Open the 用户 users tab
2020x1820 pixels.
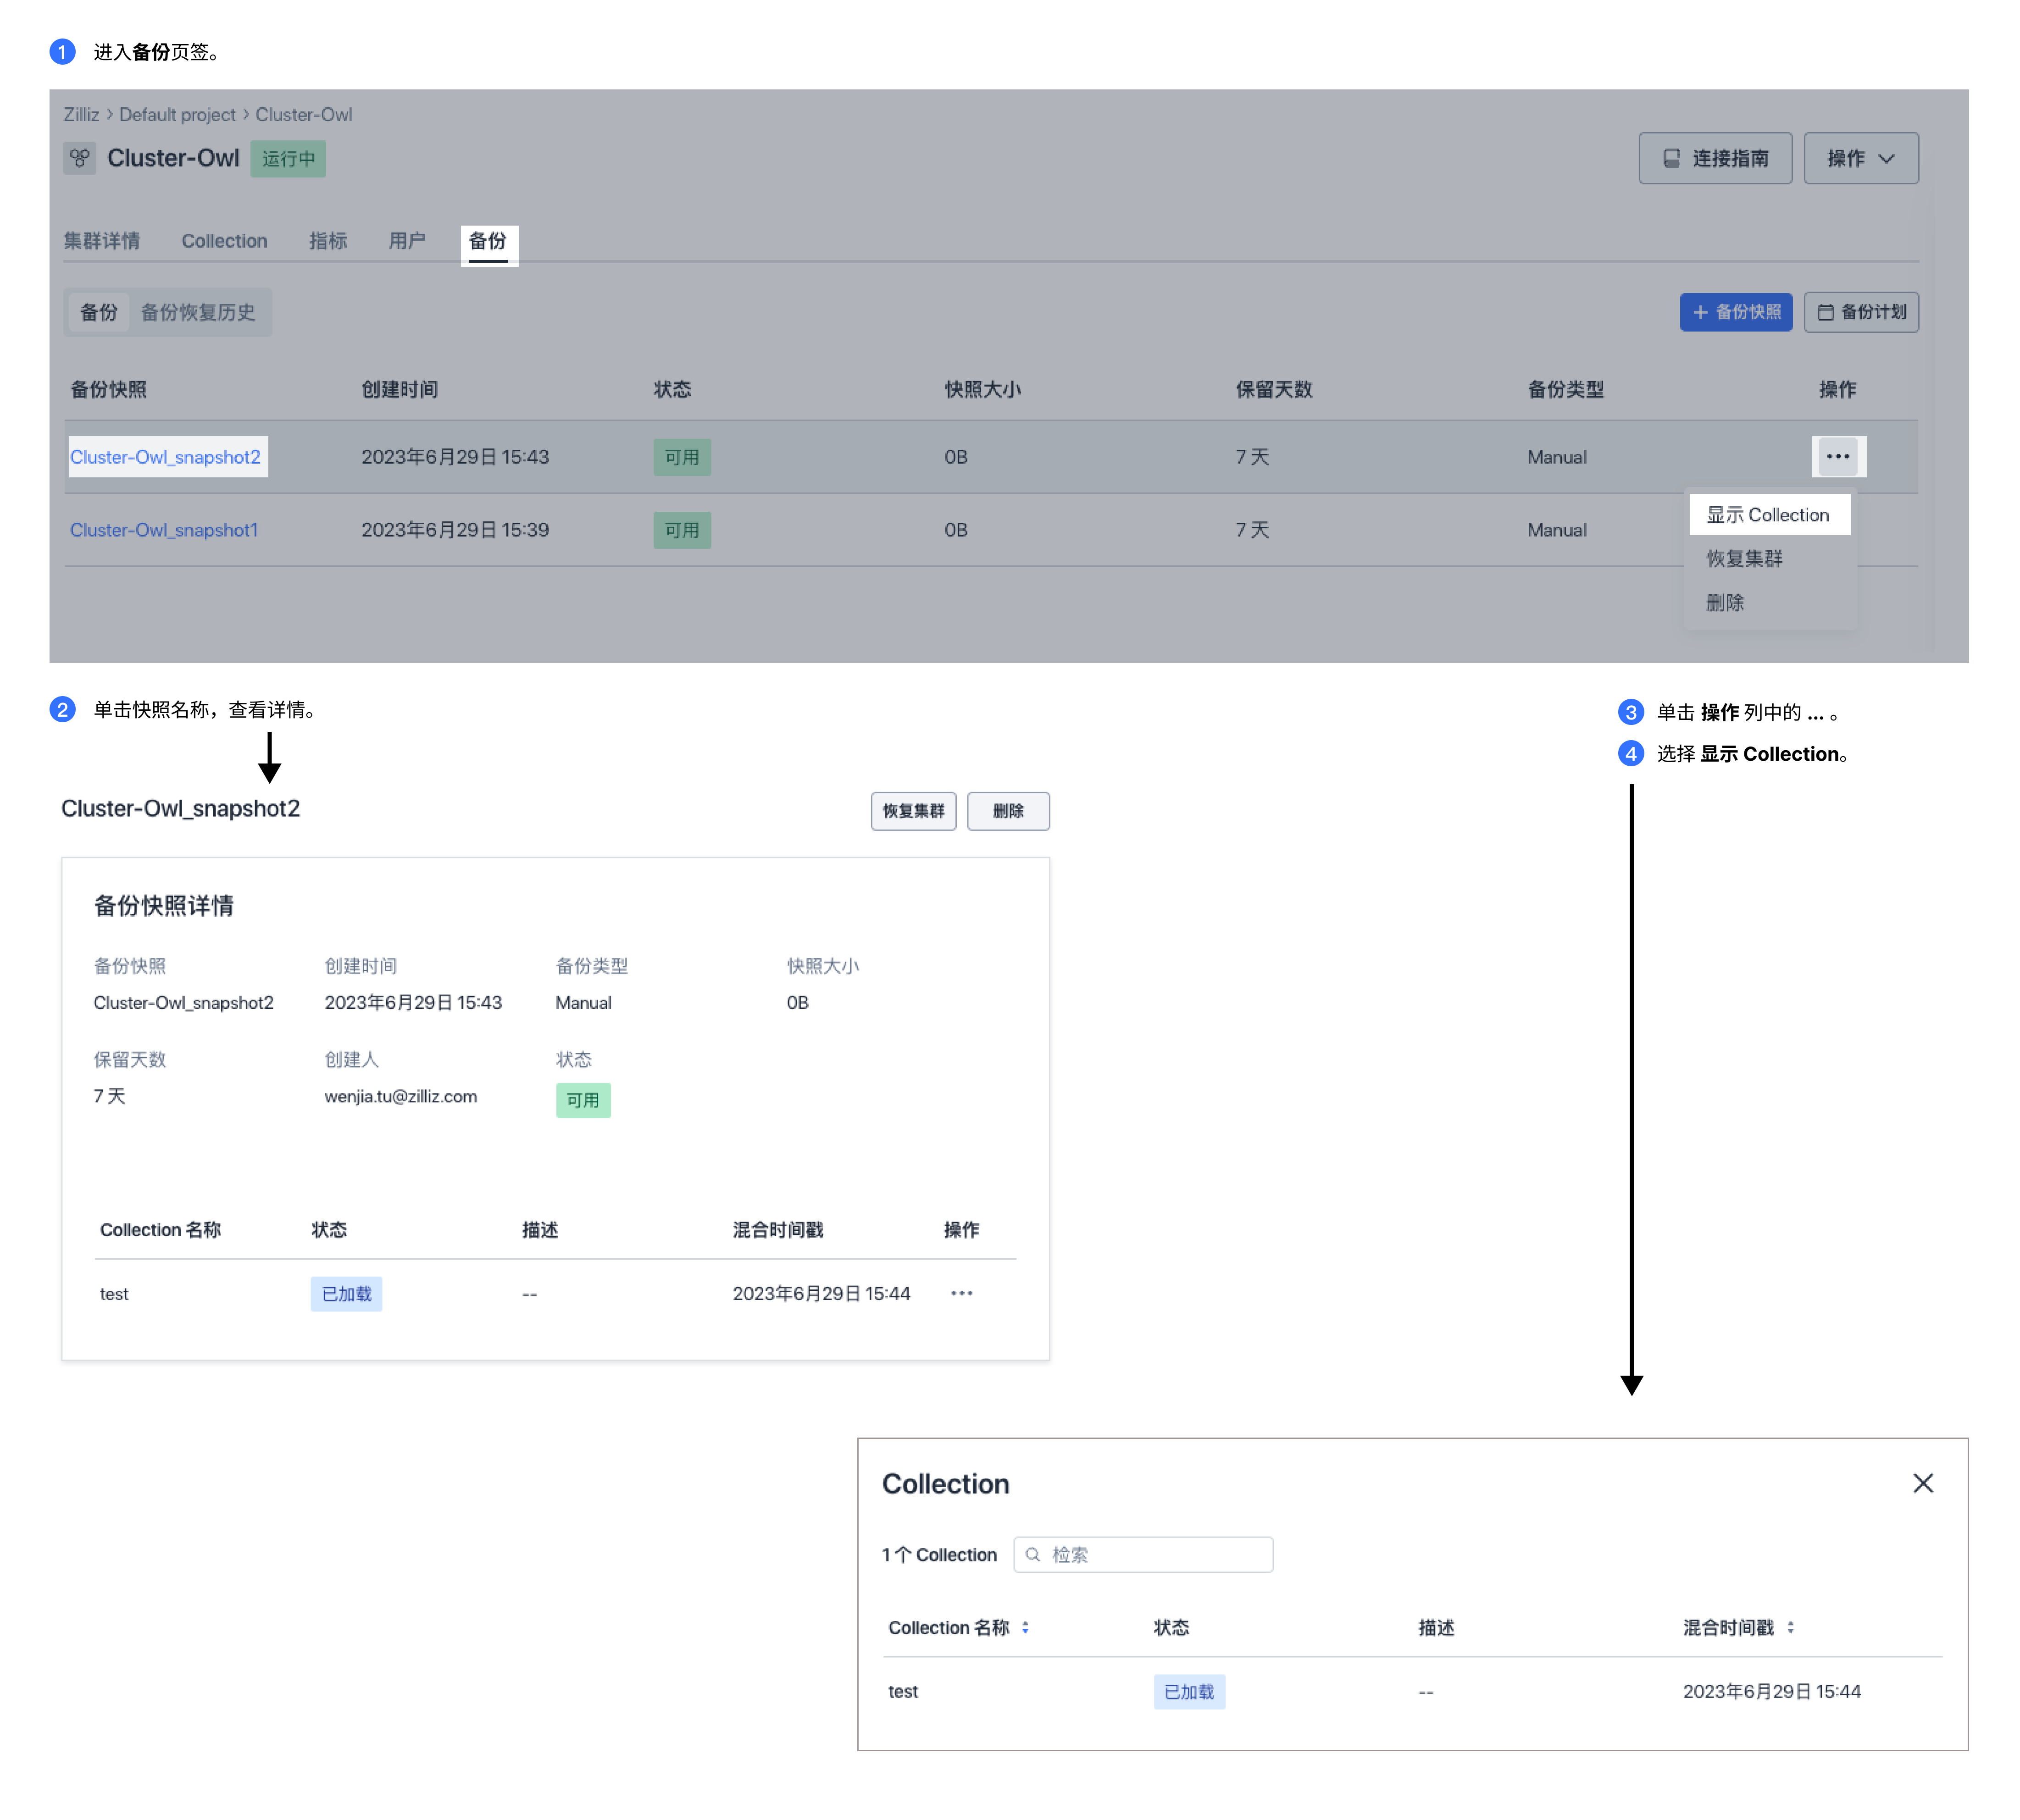pyautogui.click(x=407, y=241)
